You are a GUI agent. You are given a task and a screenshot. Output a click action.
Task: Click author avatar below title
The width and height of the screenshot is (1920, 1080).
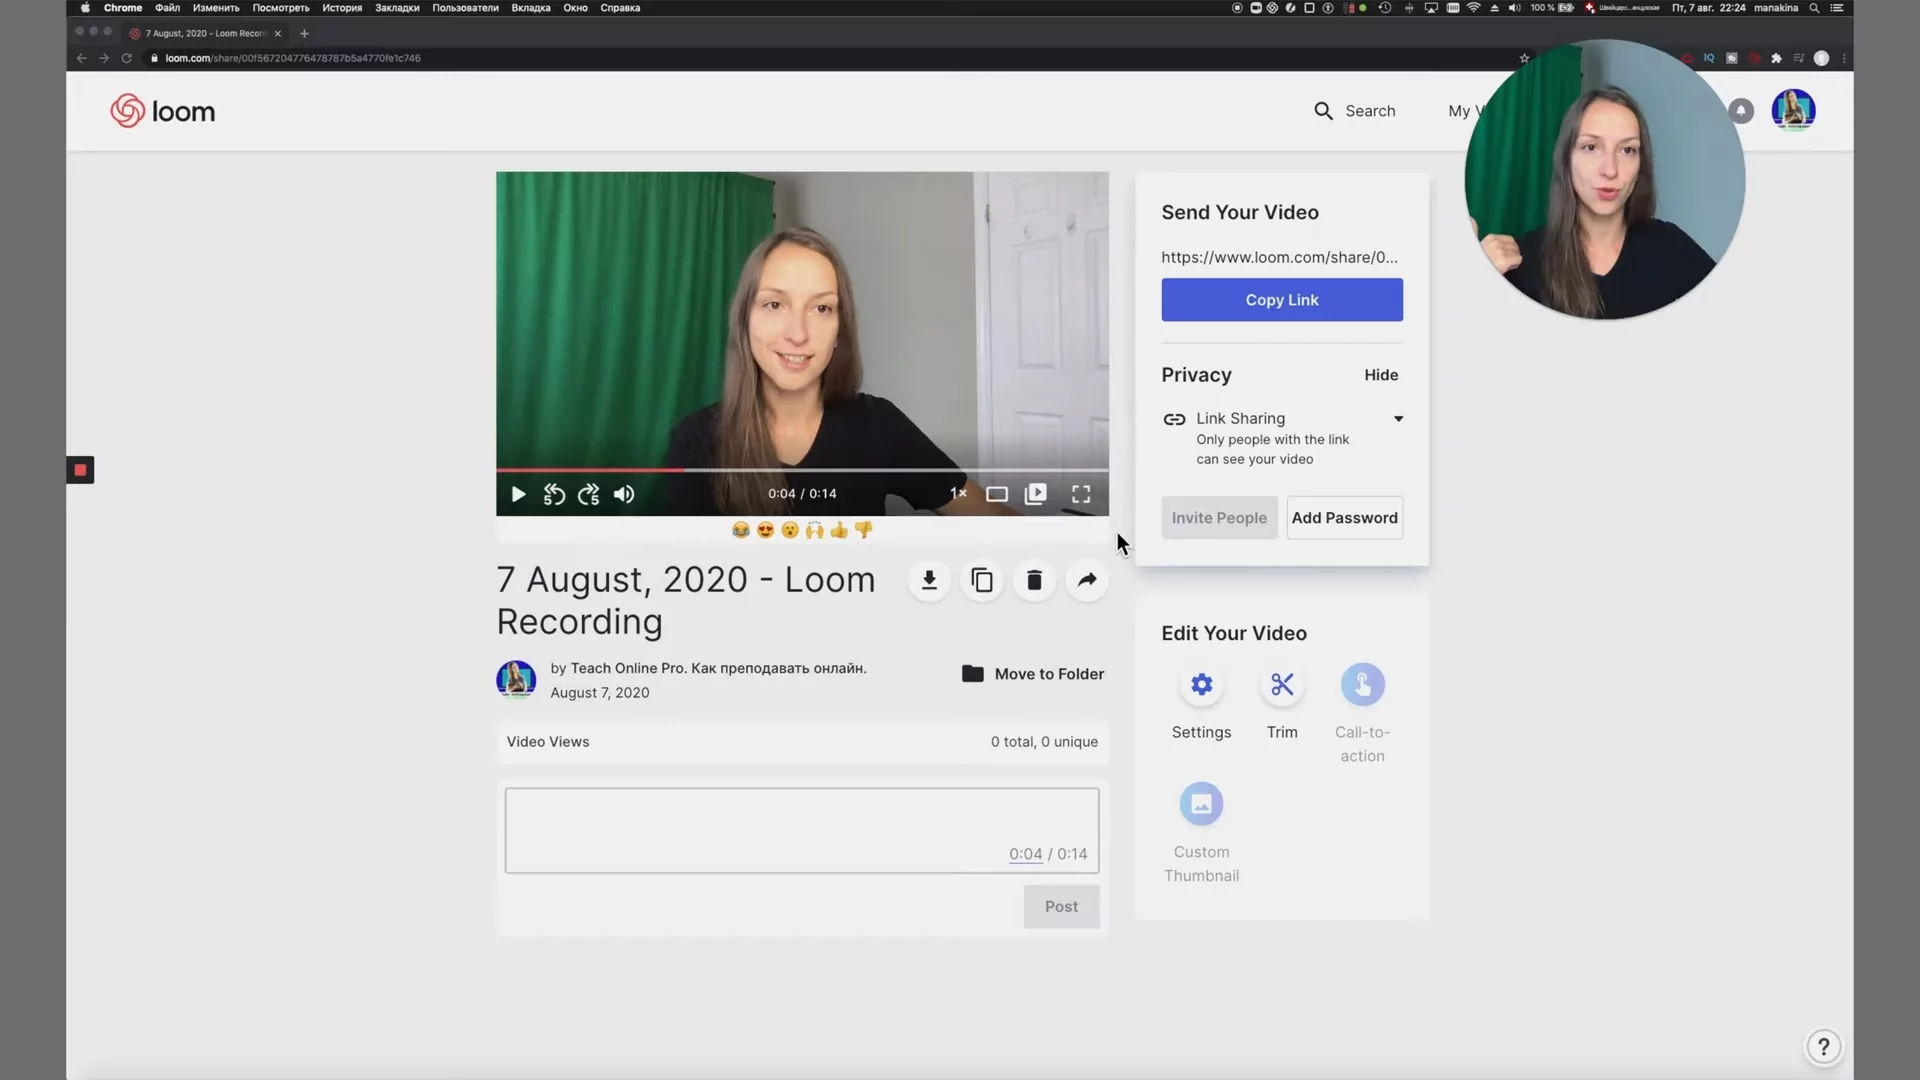516,680
